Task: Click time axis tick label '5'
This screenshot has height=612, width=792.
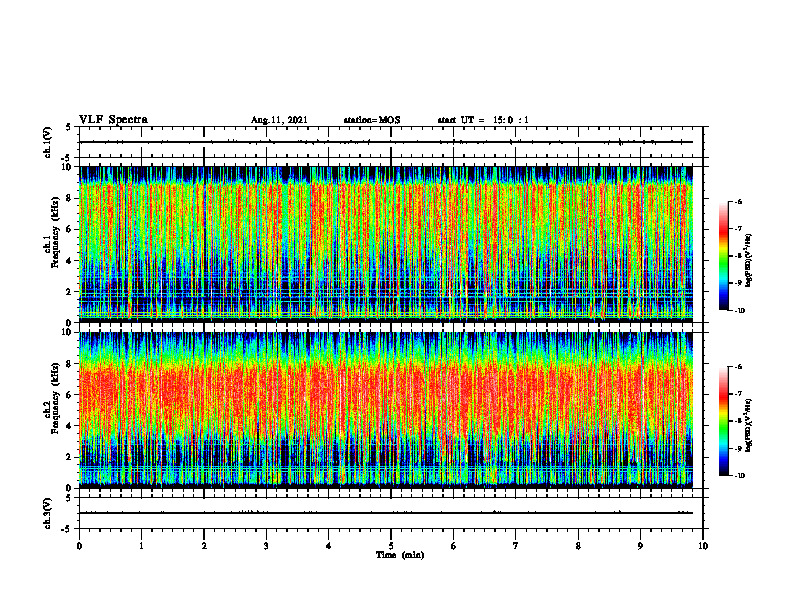Action: pyautogui.click(x=391, y=546)
